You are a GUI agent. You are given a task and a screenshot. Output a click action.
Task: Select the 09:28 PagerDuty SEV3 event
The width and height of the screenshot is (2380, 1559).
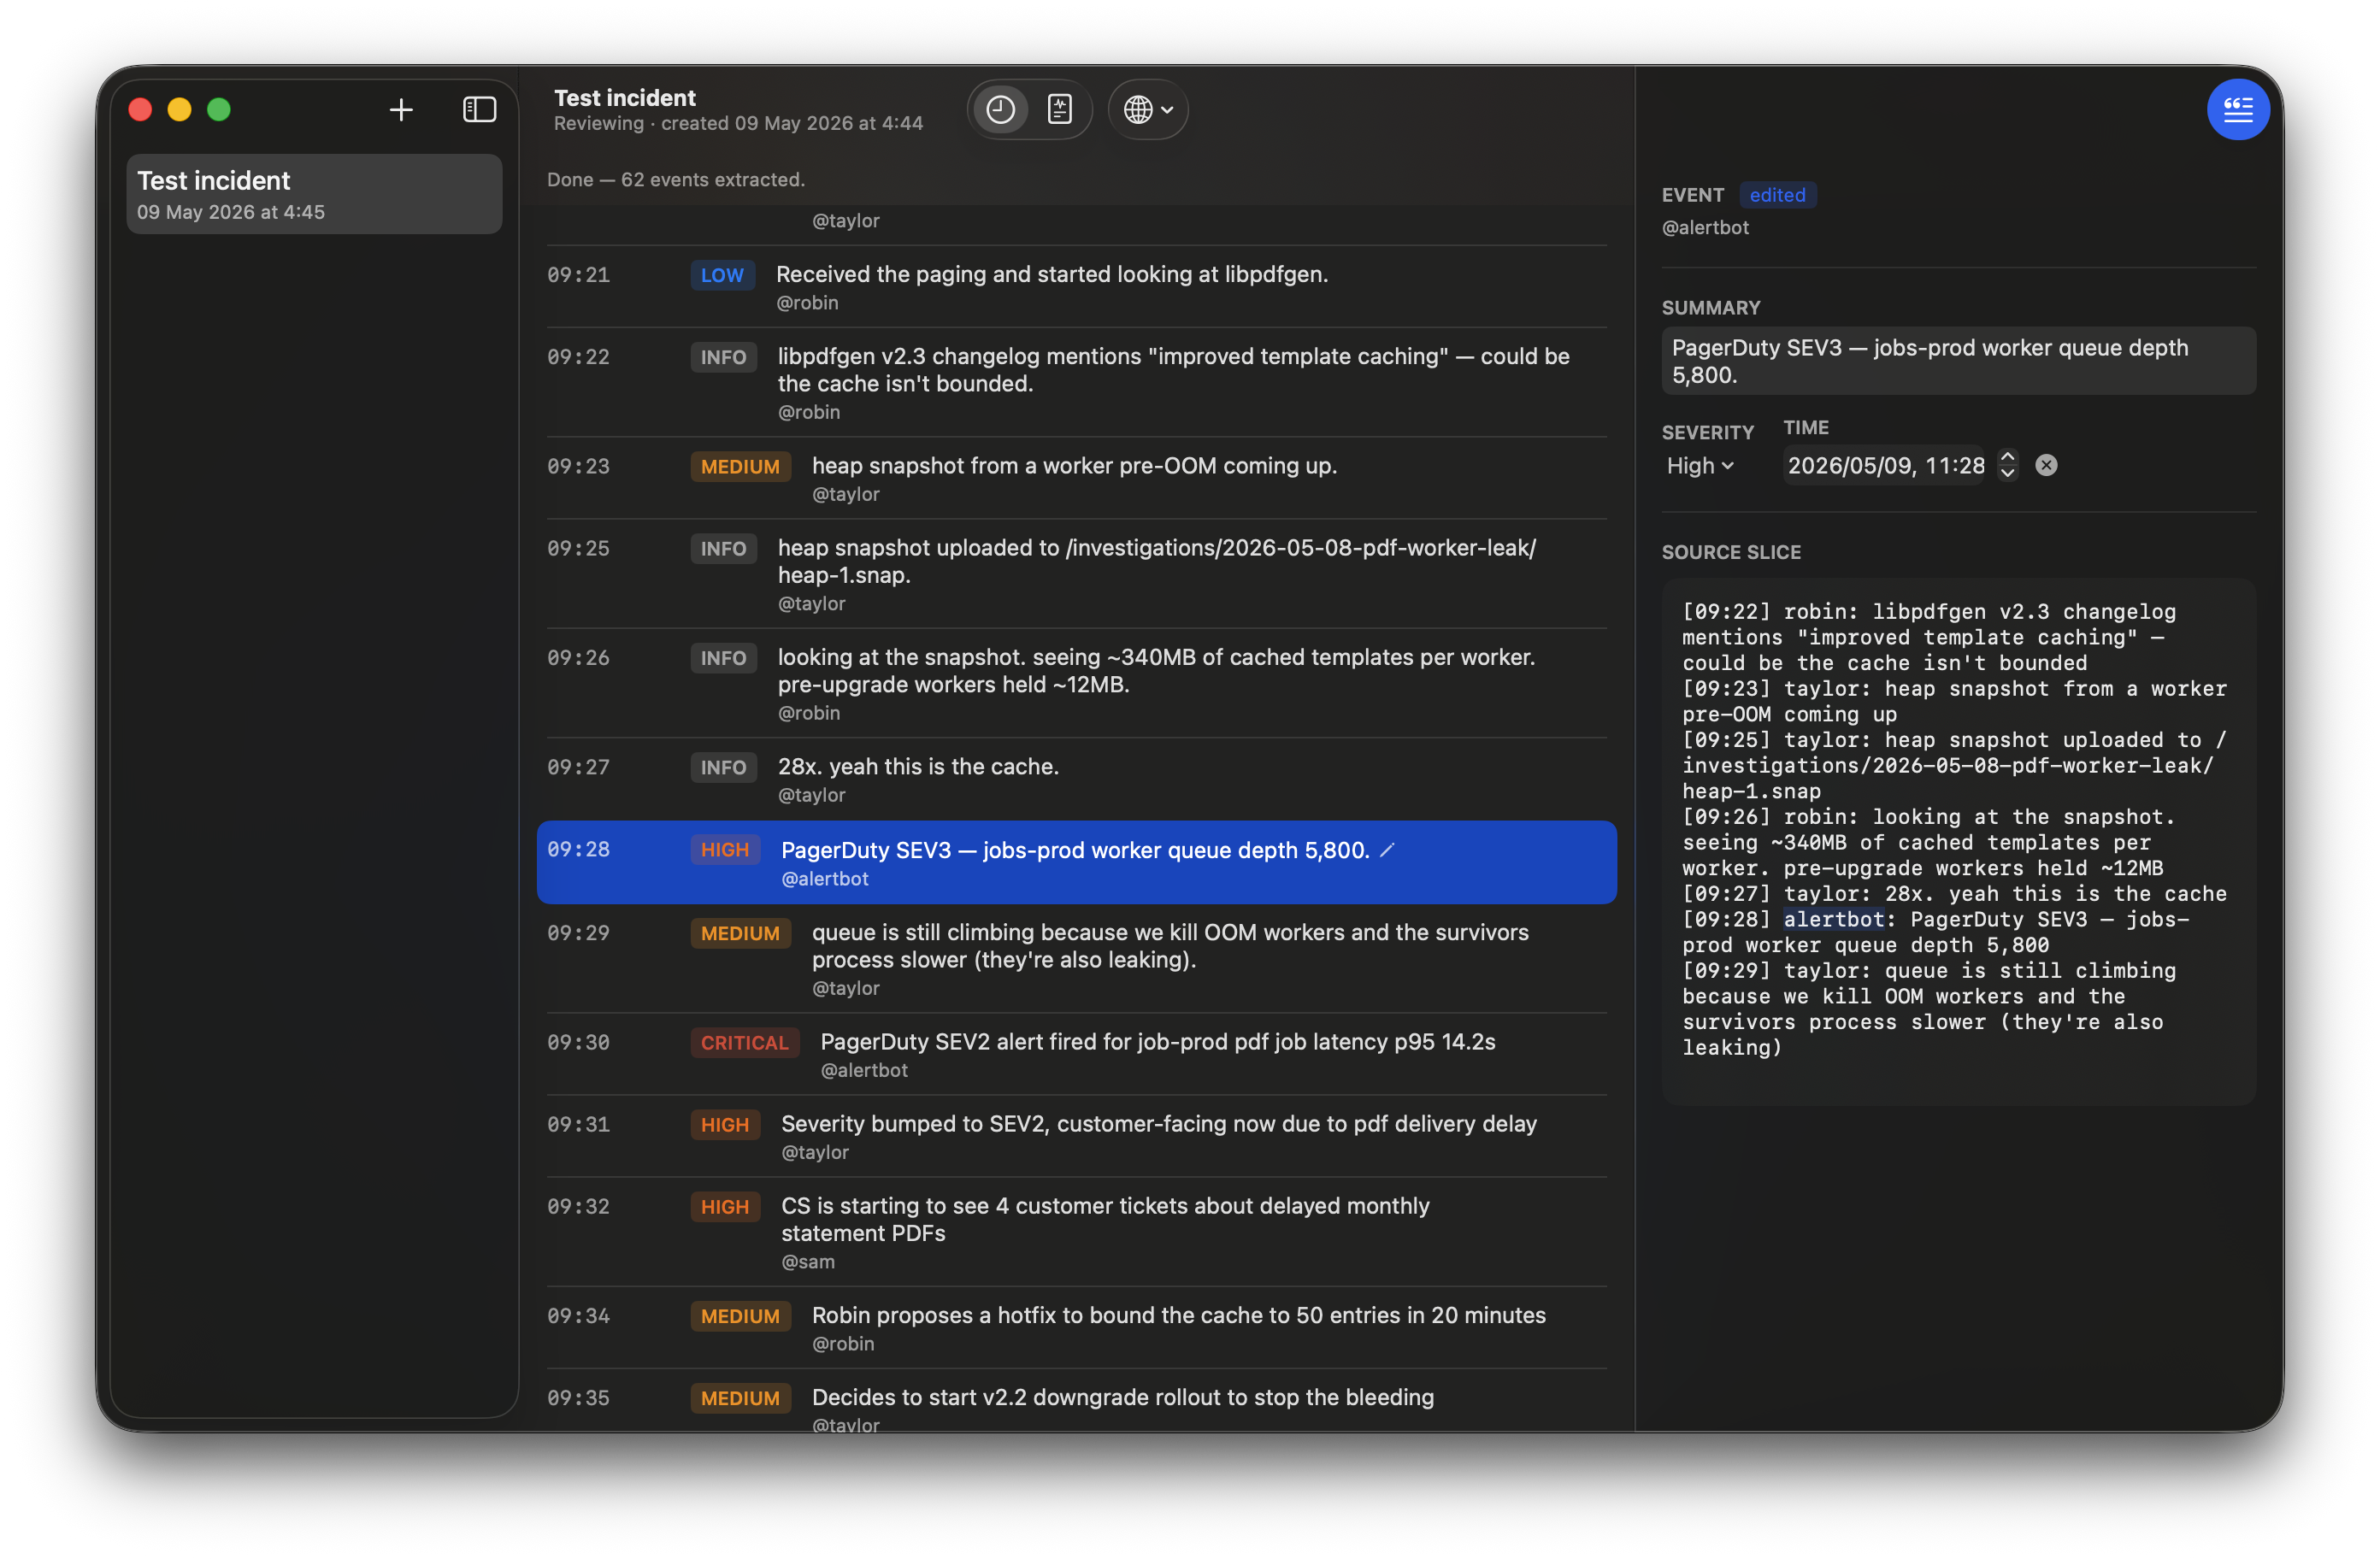(1076, 863)
